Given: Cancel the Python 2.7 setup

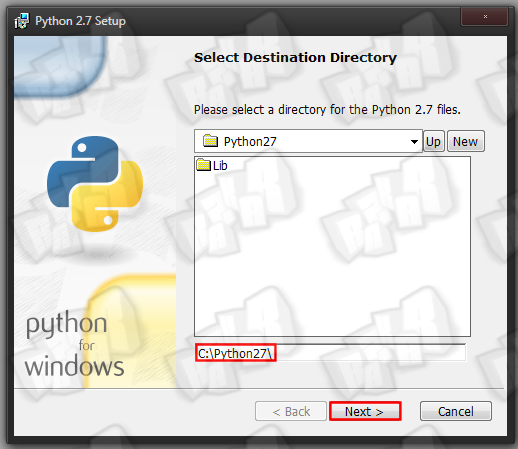Looking at the screenshot, I should pyautogui.click(x=456, y=411).
